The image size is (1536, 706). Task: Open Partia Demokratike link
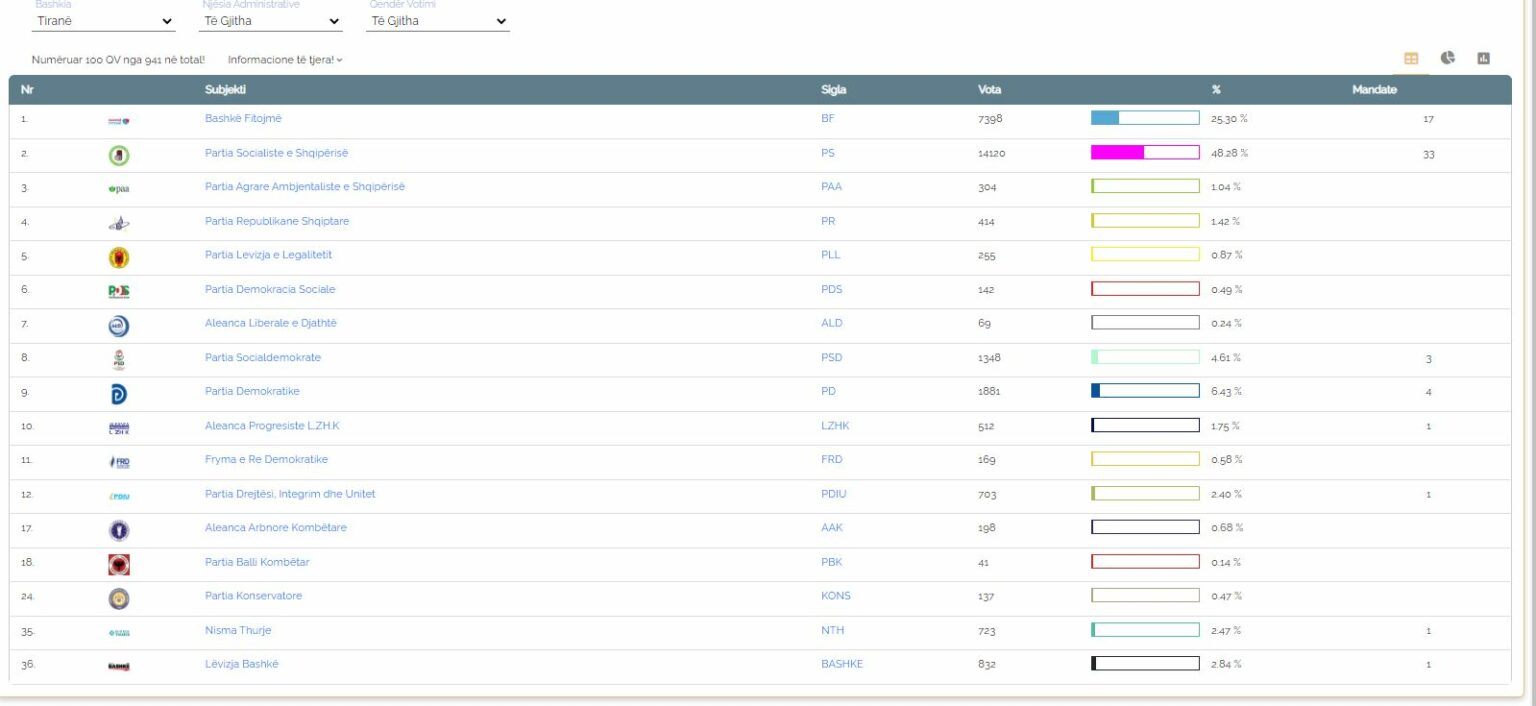coord(252,391)
